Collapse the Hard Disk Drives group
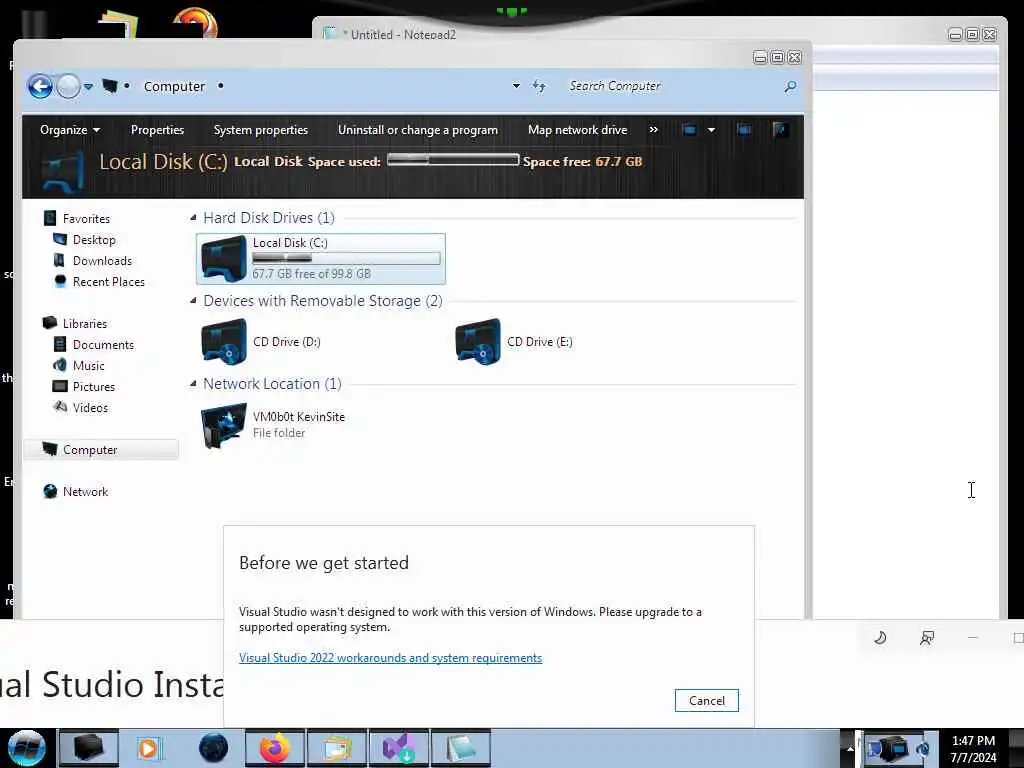 coord(193,217)
